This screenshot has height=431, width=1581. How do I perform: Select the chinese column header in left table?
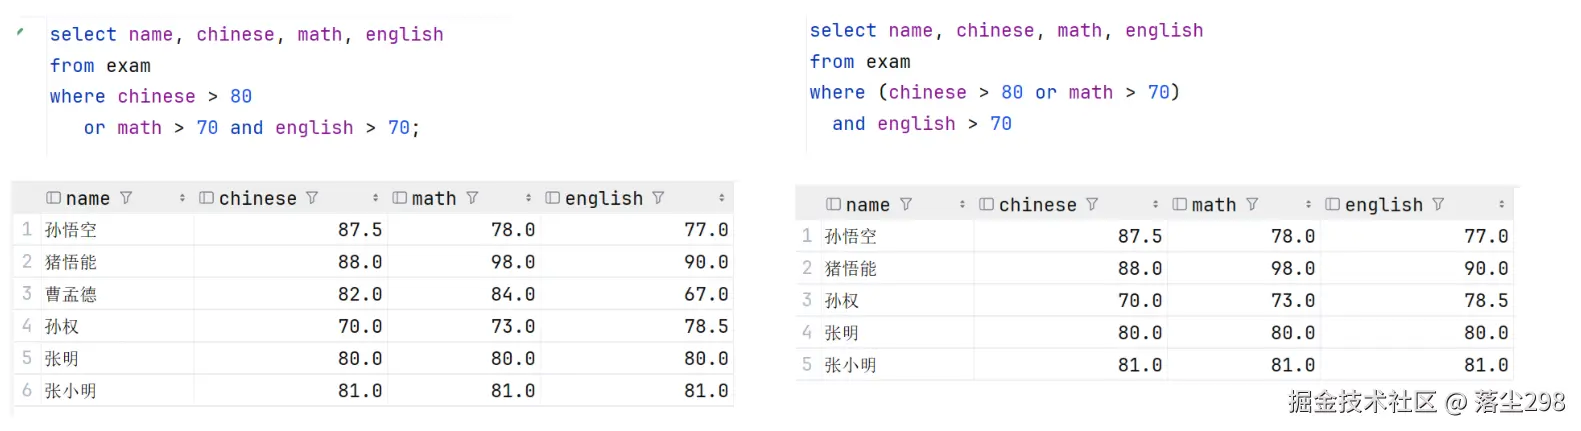click(x=257, y=198)
